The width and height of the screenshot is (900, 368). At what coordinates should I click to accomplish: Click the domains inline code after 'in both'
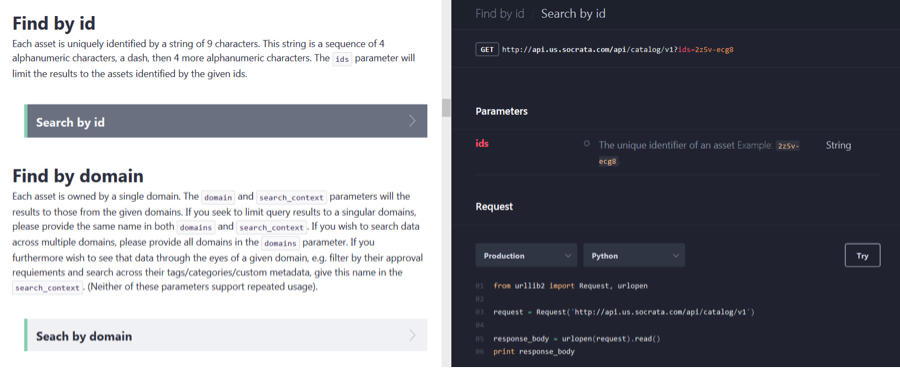coord(196,227)
